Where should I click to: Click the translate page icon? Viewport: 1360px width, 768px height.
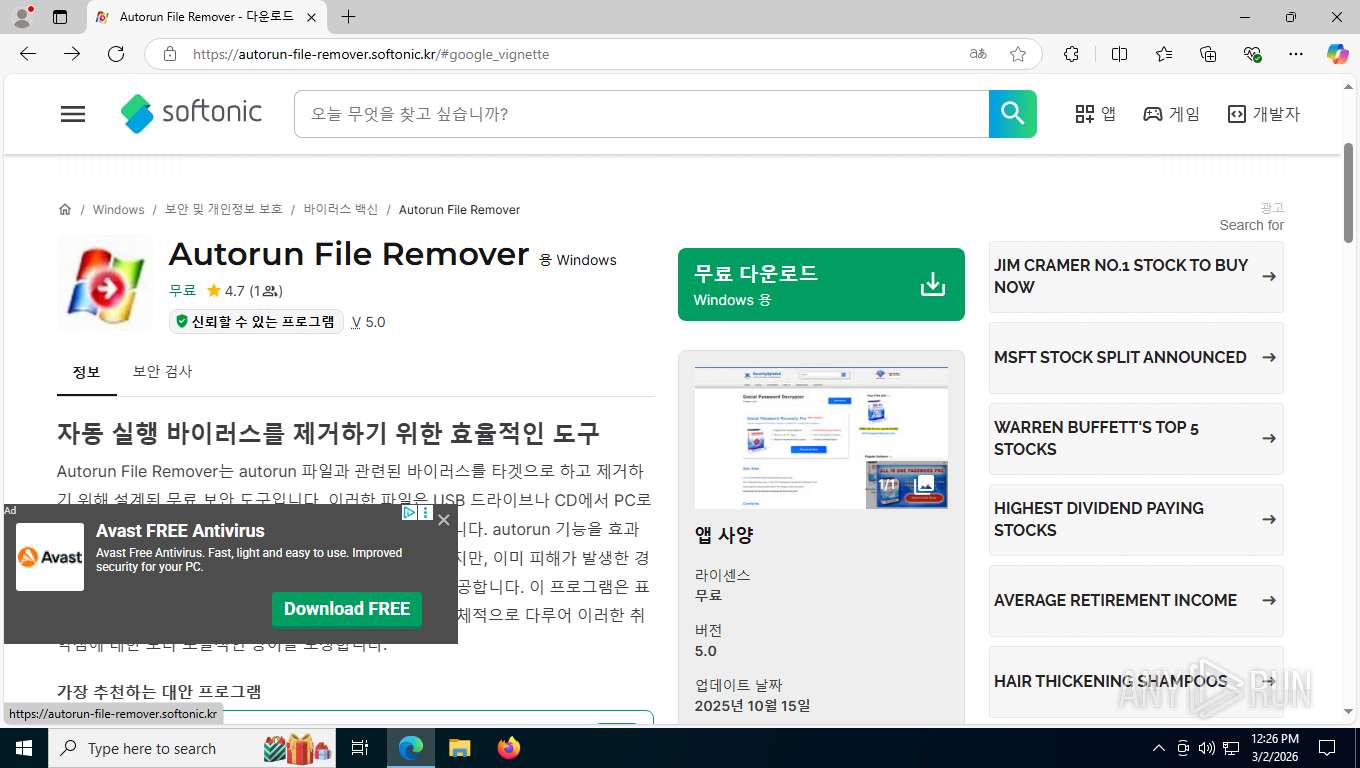[978, 54]
